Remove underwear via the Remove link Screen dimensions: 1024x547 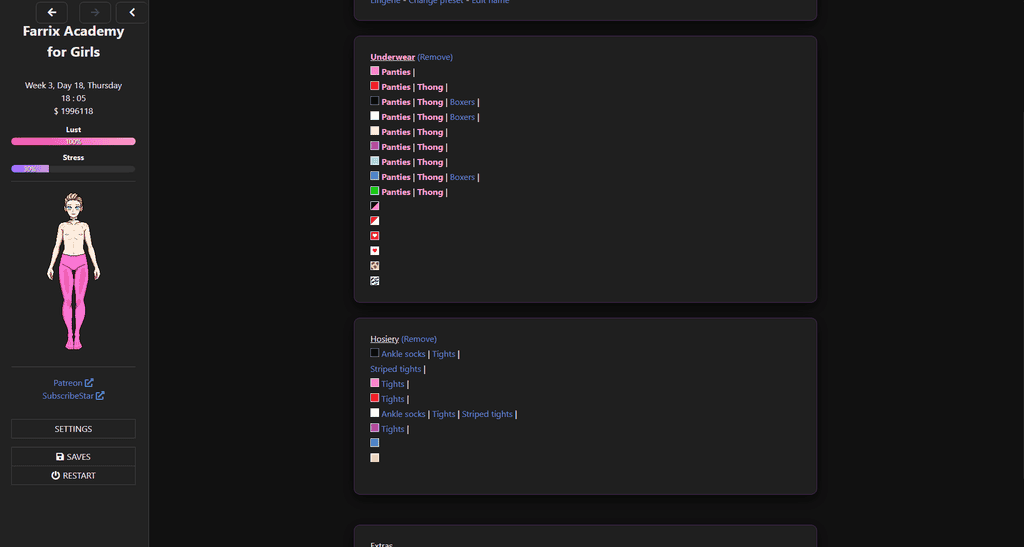[435, 57]
